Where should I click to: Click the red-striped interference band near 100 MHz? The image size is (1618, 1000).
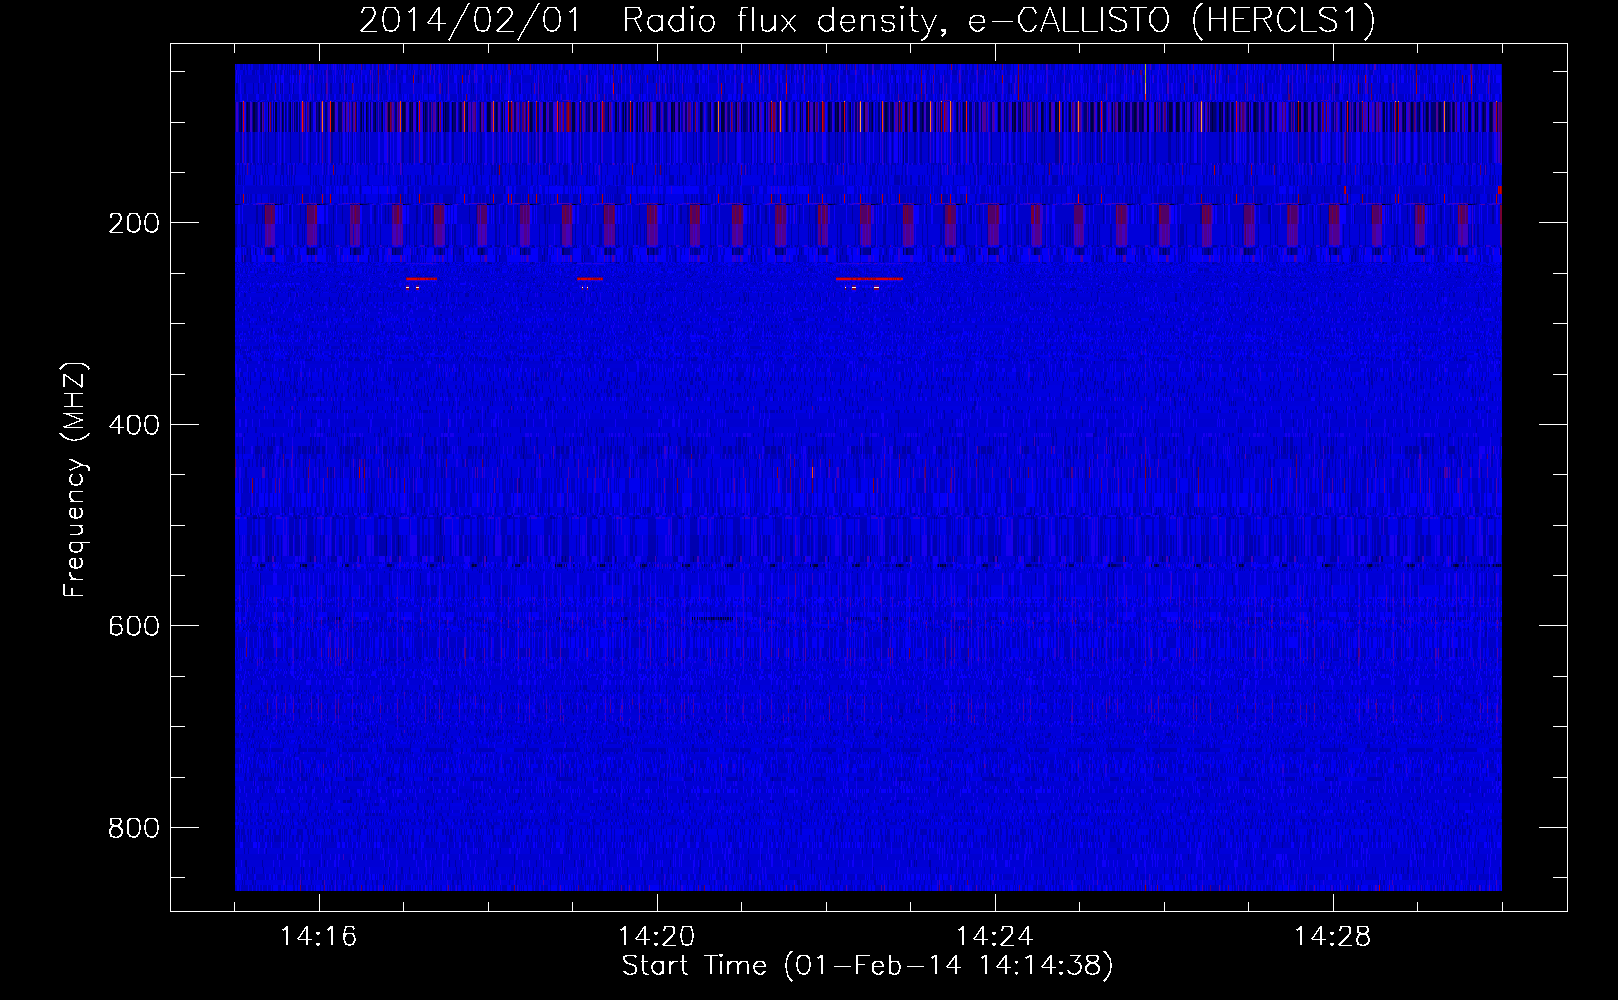(x=867, y=116)
